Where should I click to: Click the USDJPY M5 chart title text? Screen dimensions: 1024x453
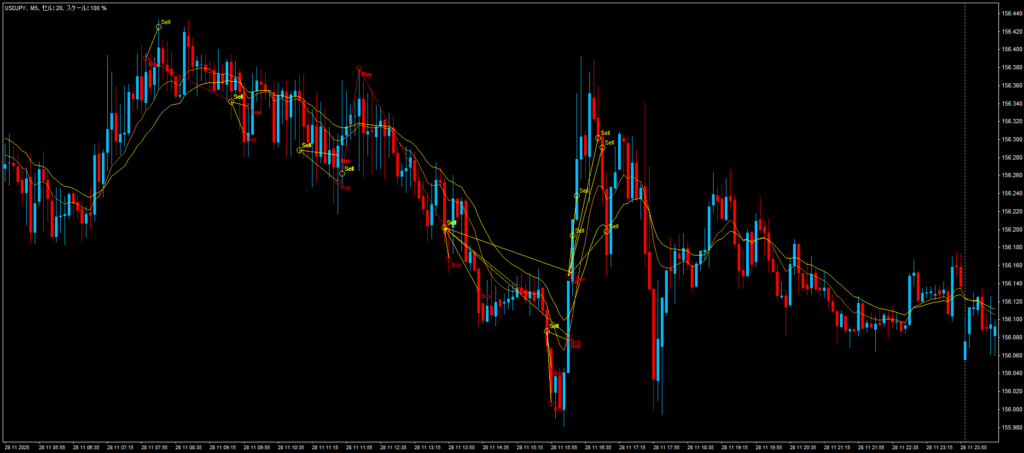(58, 8)
